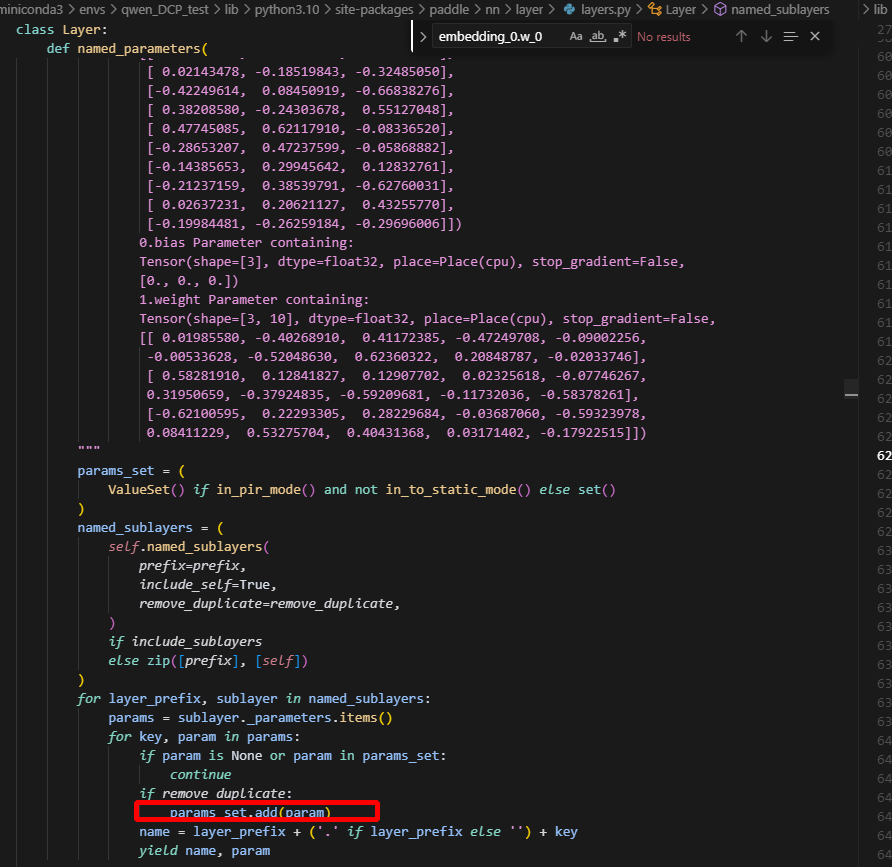Open the named_sublayers breadcrumb symbol list
892x867 pixels.
coord(780,9)
